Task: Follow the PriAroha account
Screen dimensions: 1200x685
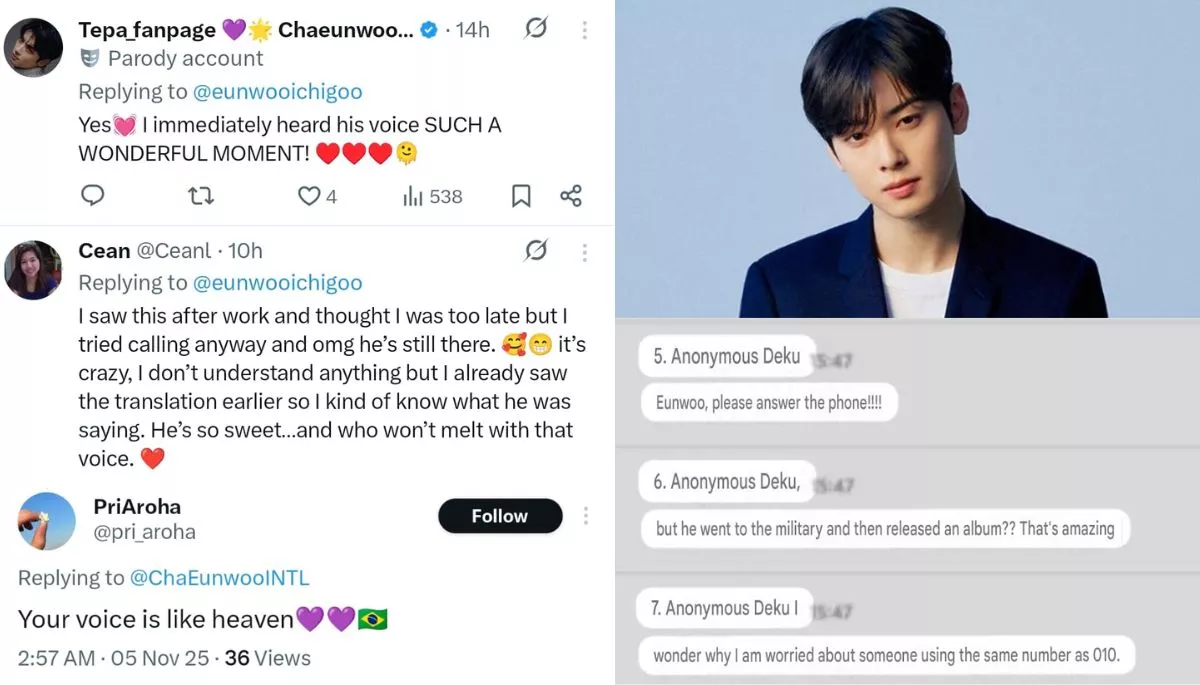Action: coord(499,516)
